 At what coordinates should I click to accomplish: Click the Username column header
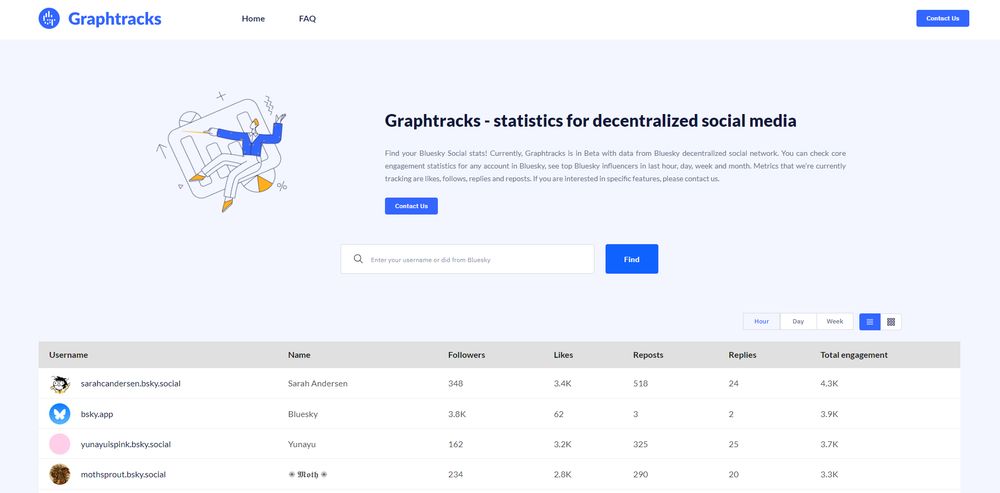(68, 355)
